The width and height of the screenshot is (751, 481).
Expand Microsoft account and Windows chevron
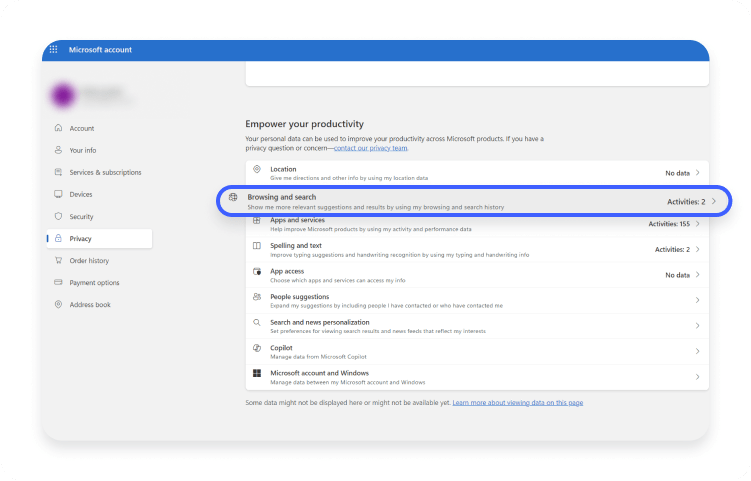[697, 377]
